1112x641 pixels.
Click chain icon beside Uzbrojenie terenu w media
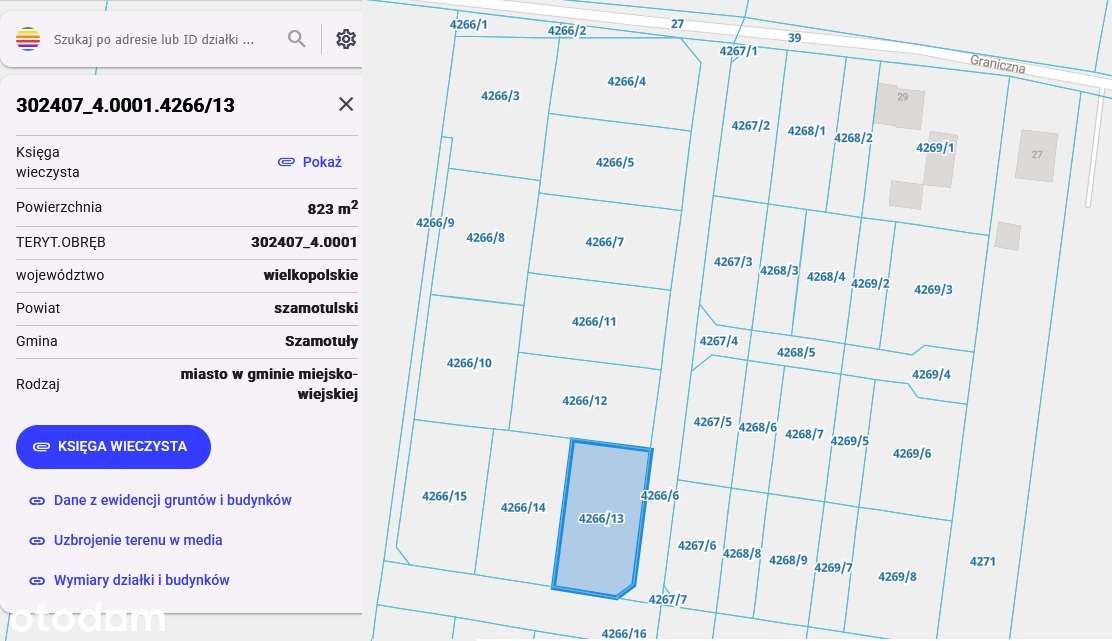coord(37,541)
